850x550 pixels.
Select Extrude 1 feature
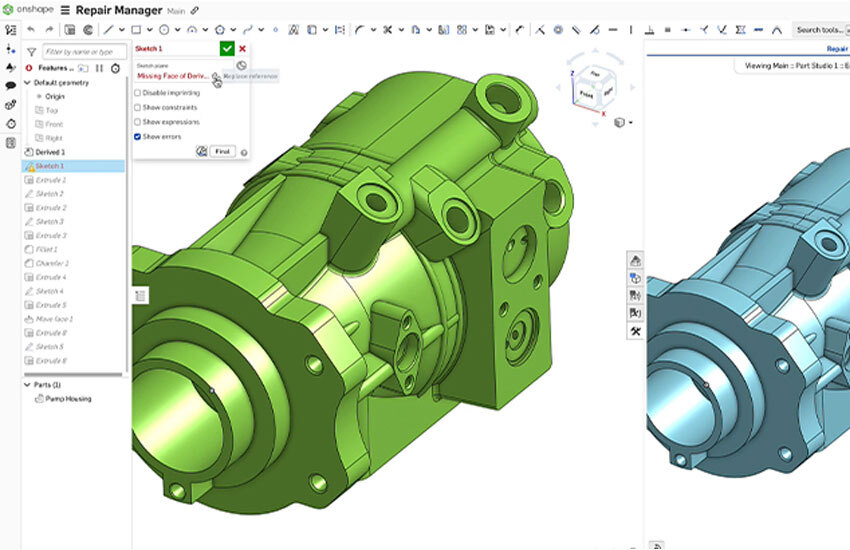pos(50,180)
